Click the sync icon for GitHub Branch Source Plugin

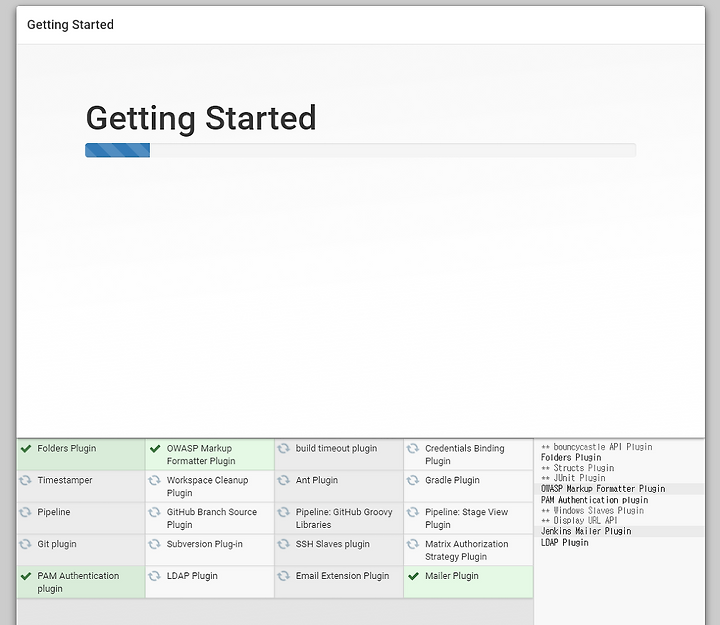click(x=154, y=512)
